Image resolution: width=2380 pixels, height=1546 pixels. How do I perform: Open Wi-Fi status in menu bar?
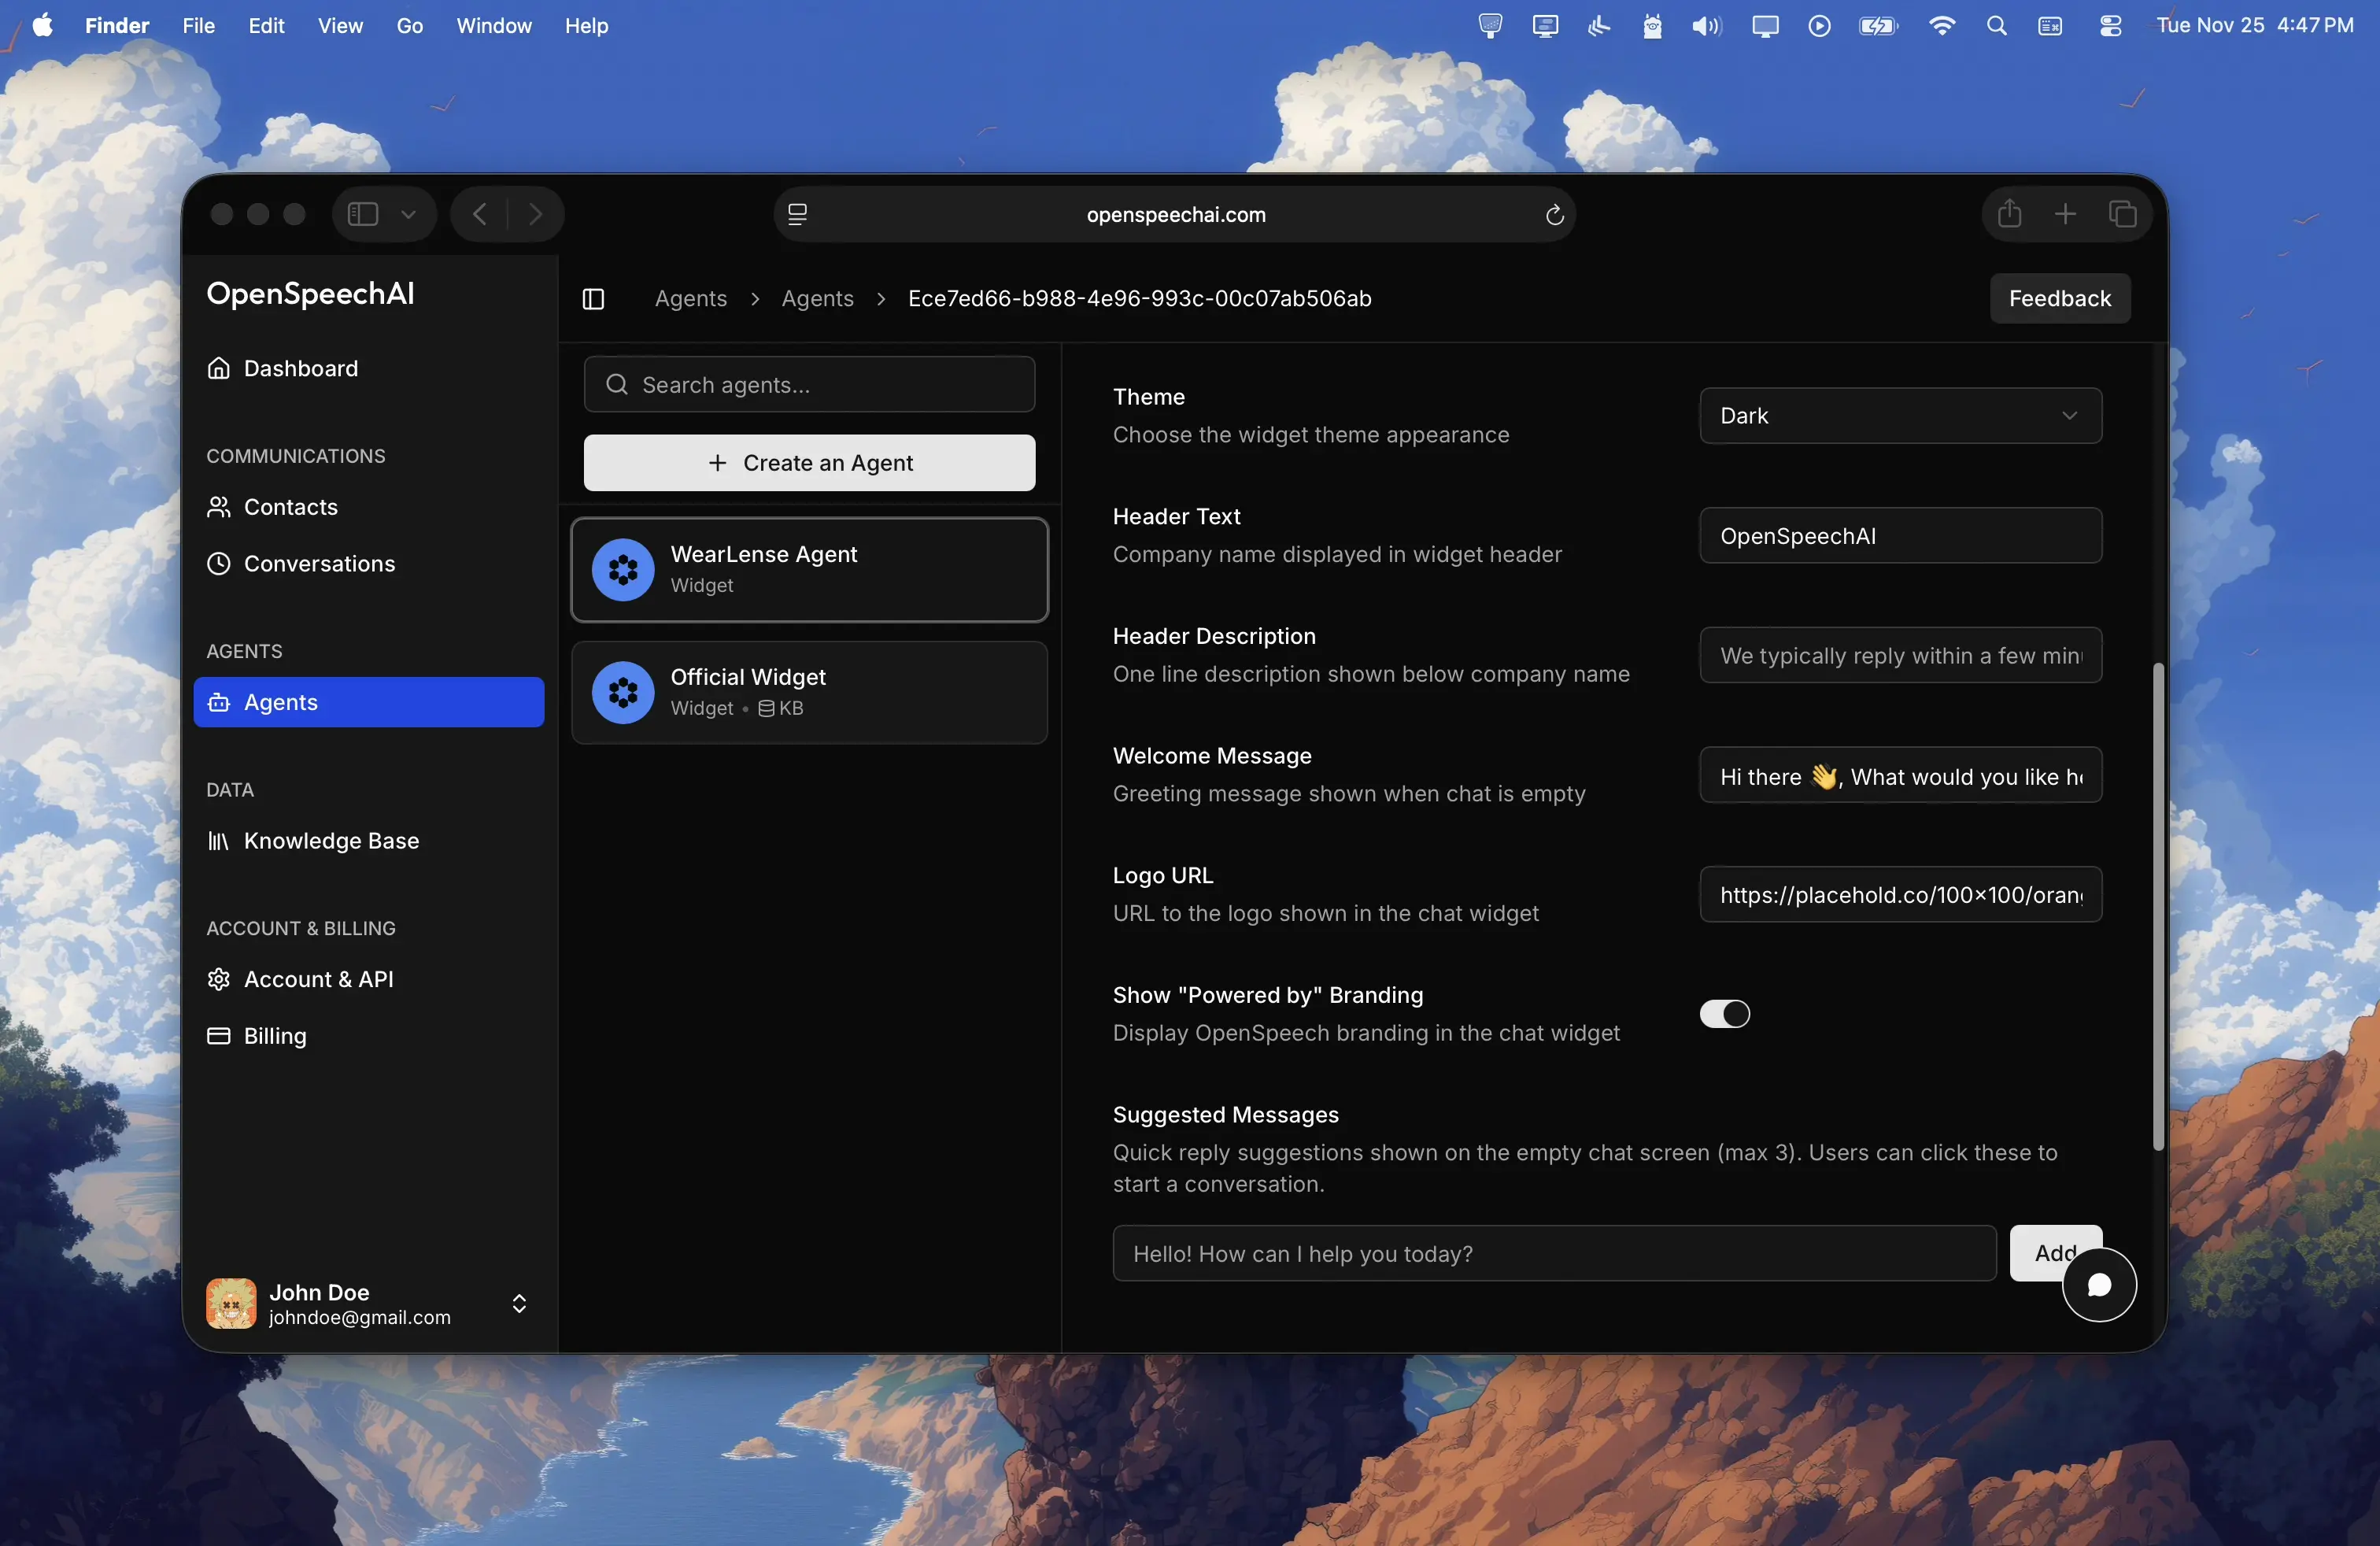(x=1941, y=26)
